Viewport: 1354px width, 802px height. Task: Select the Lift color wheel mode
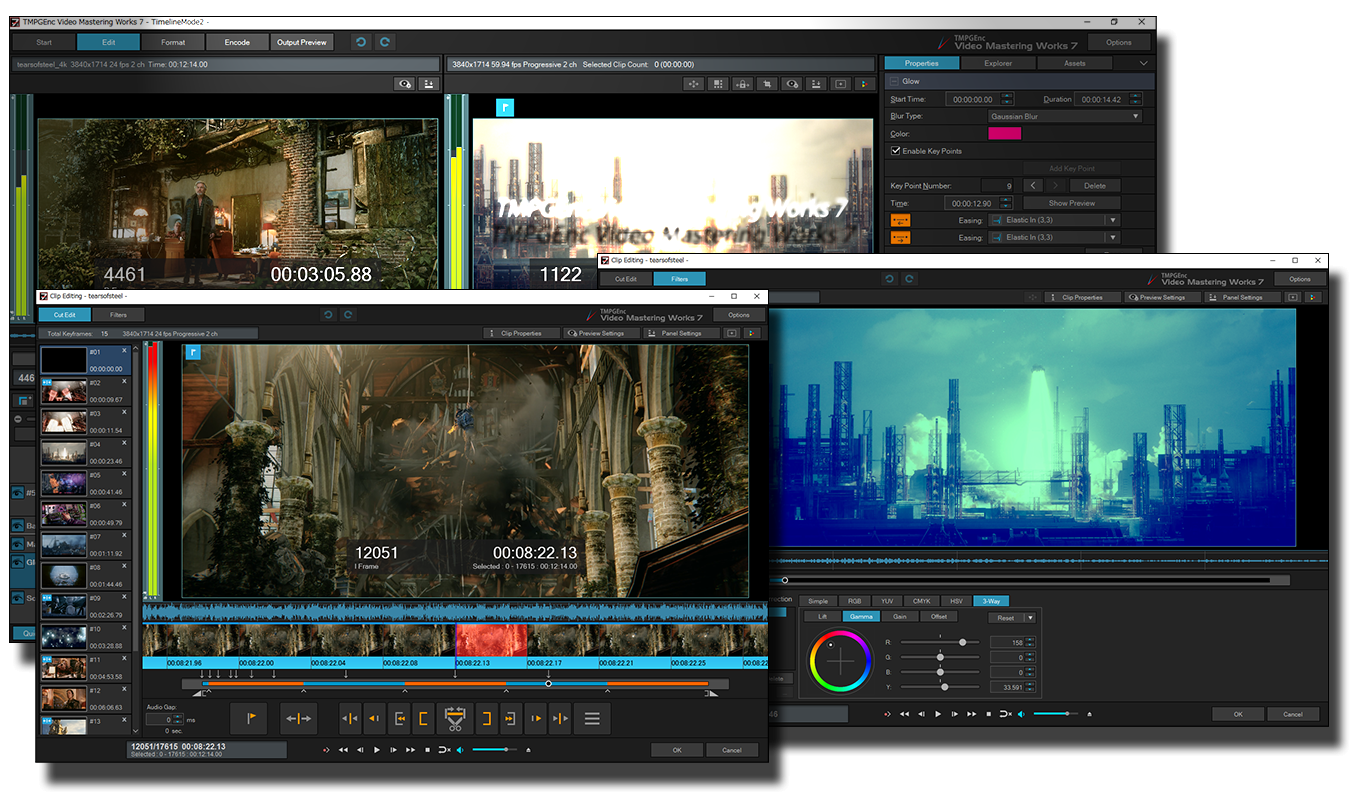(822, 617)
